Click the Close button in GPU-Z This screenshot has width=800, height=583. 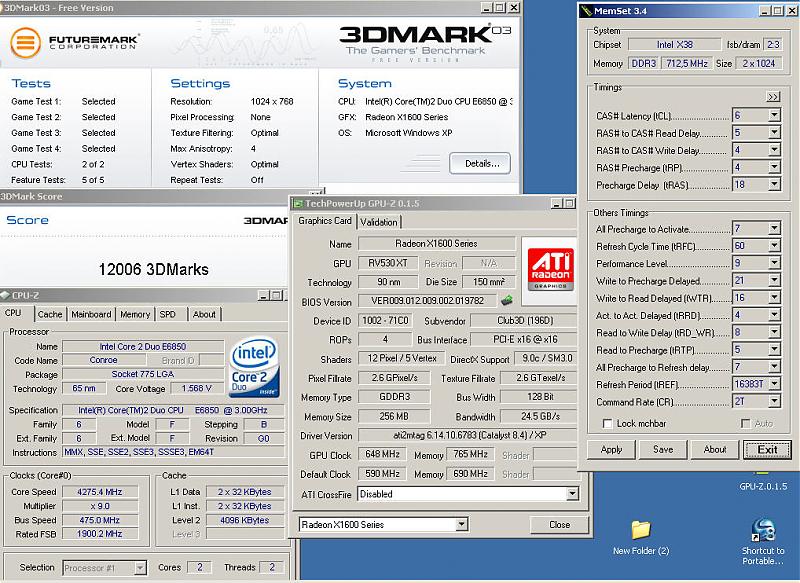pyautogui.click(x=559, y=524)
